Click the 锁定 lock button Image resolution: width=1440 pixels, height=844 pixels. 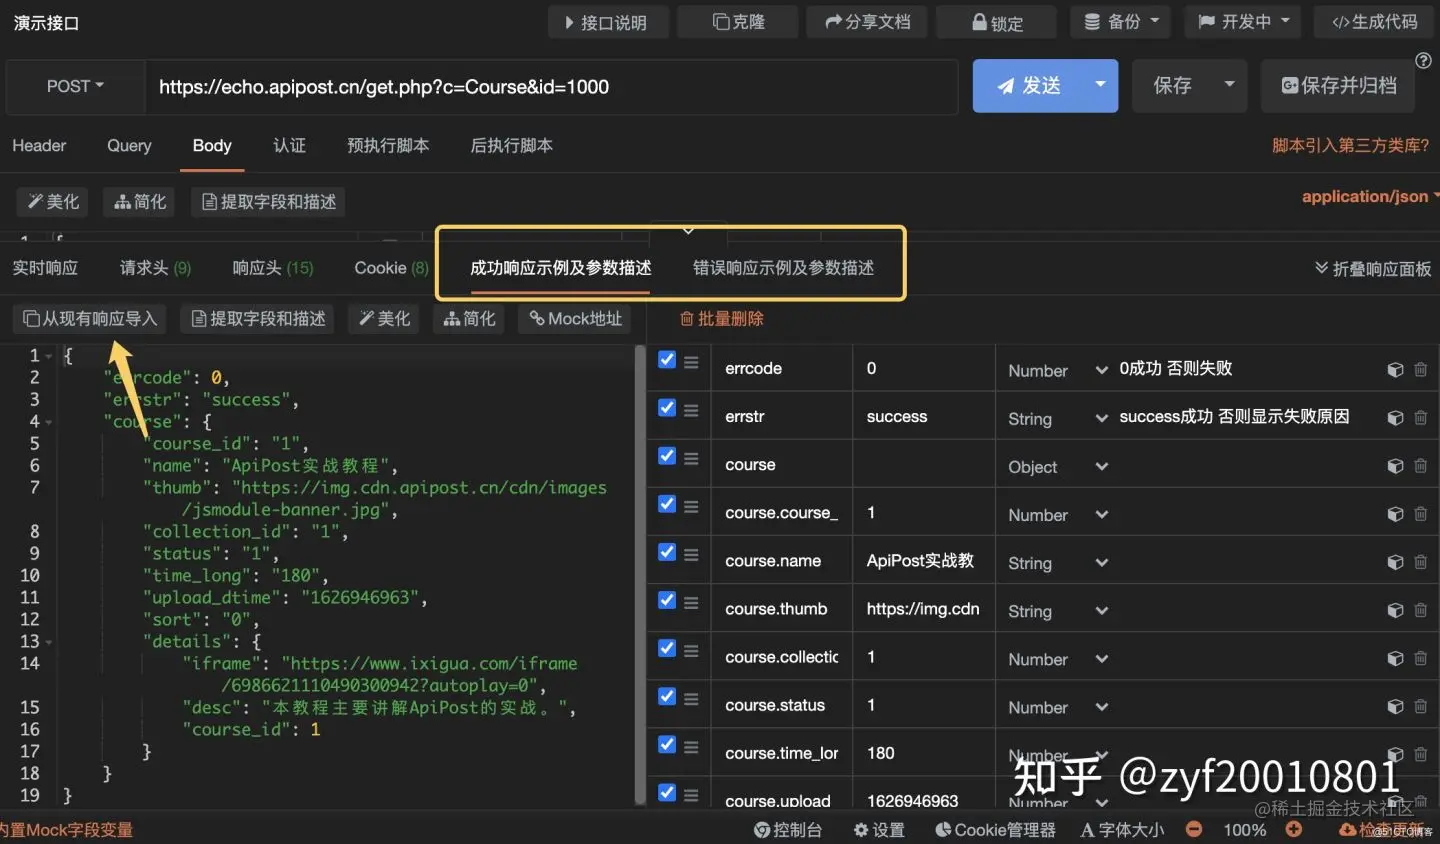click(x=996, y=22)
